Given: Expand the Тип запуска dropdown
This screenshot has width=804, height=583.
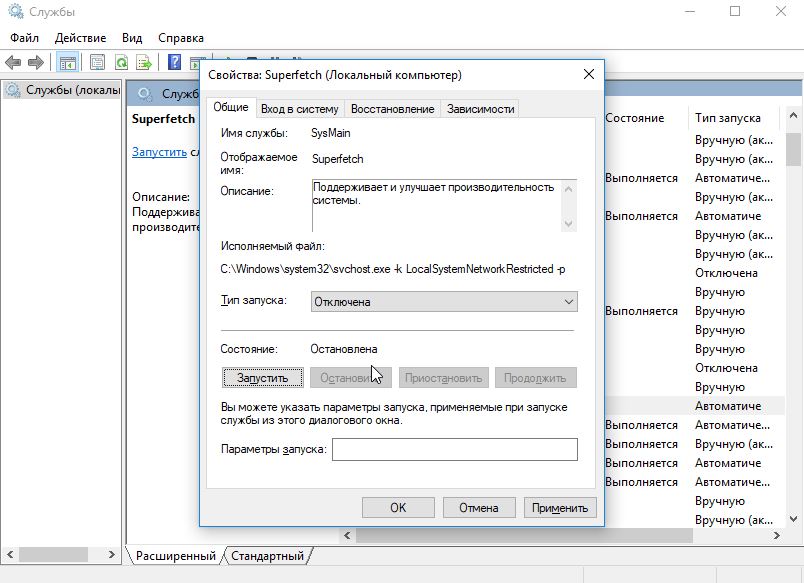Looking at the screenshot, I should 444,301.
